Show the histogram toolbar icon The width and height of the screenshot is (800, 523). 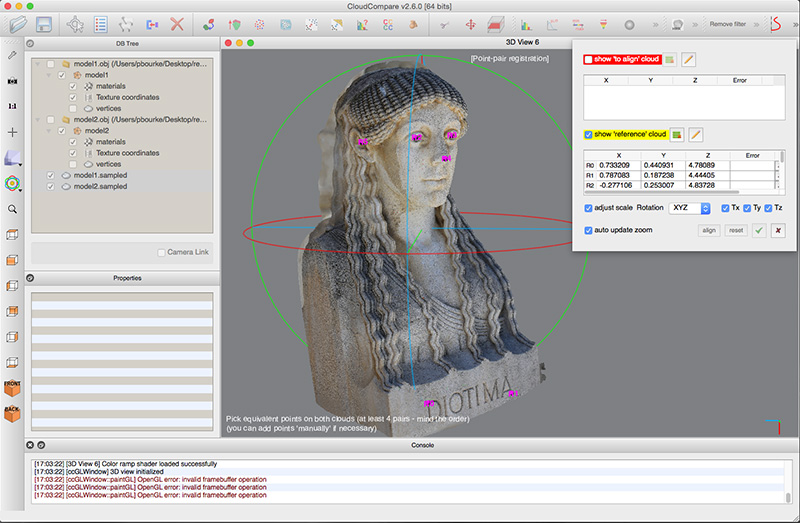coord(526,24)
